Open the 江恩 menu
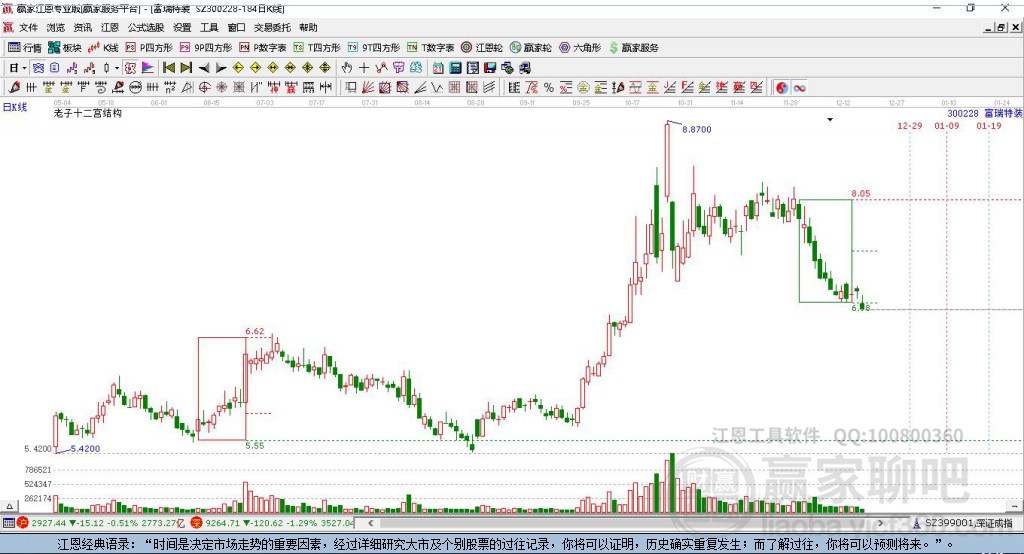Viewport: 1024px width, 554px height. coord(110,27)
